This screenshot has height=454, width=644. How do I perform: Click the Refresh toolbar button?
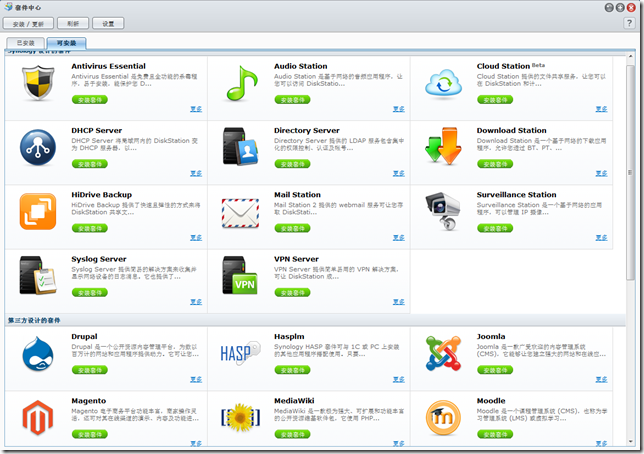point(73,23)
